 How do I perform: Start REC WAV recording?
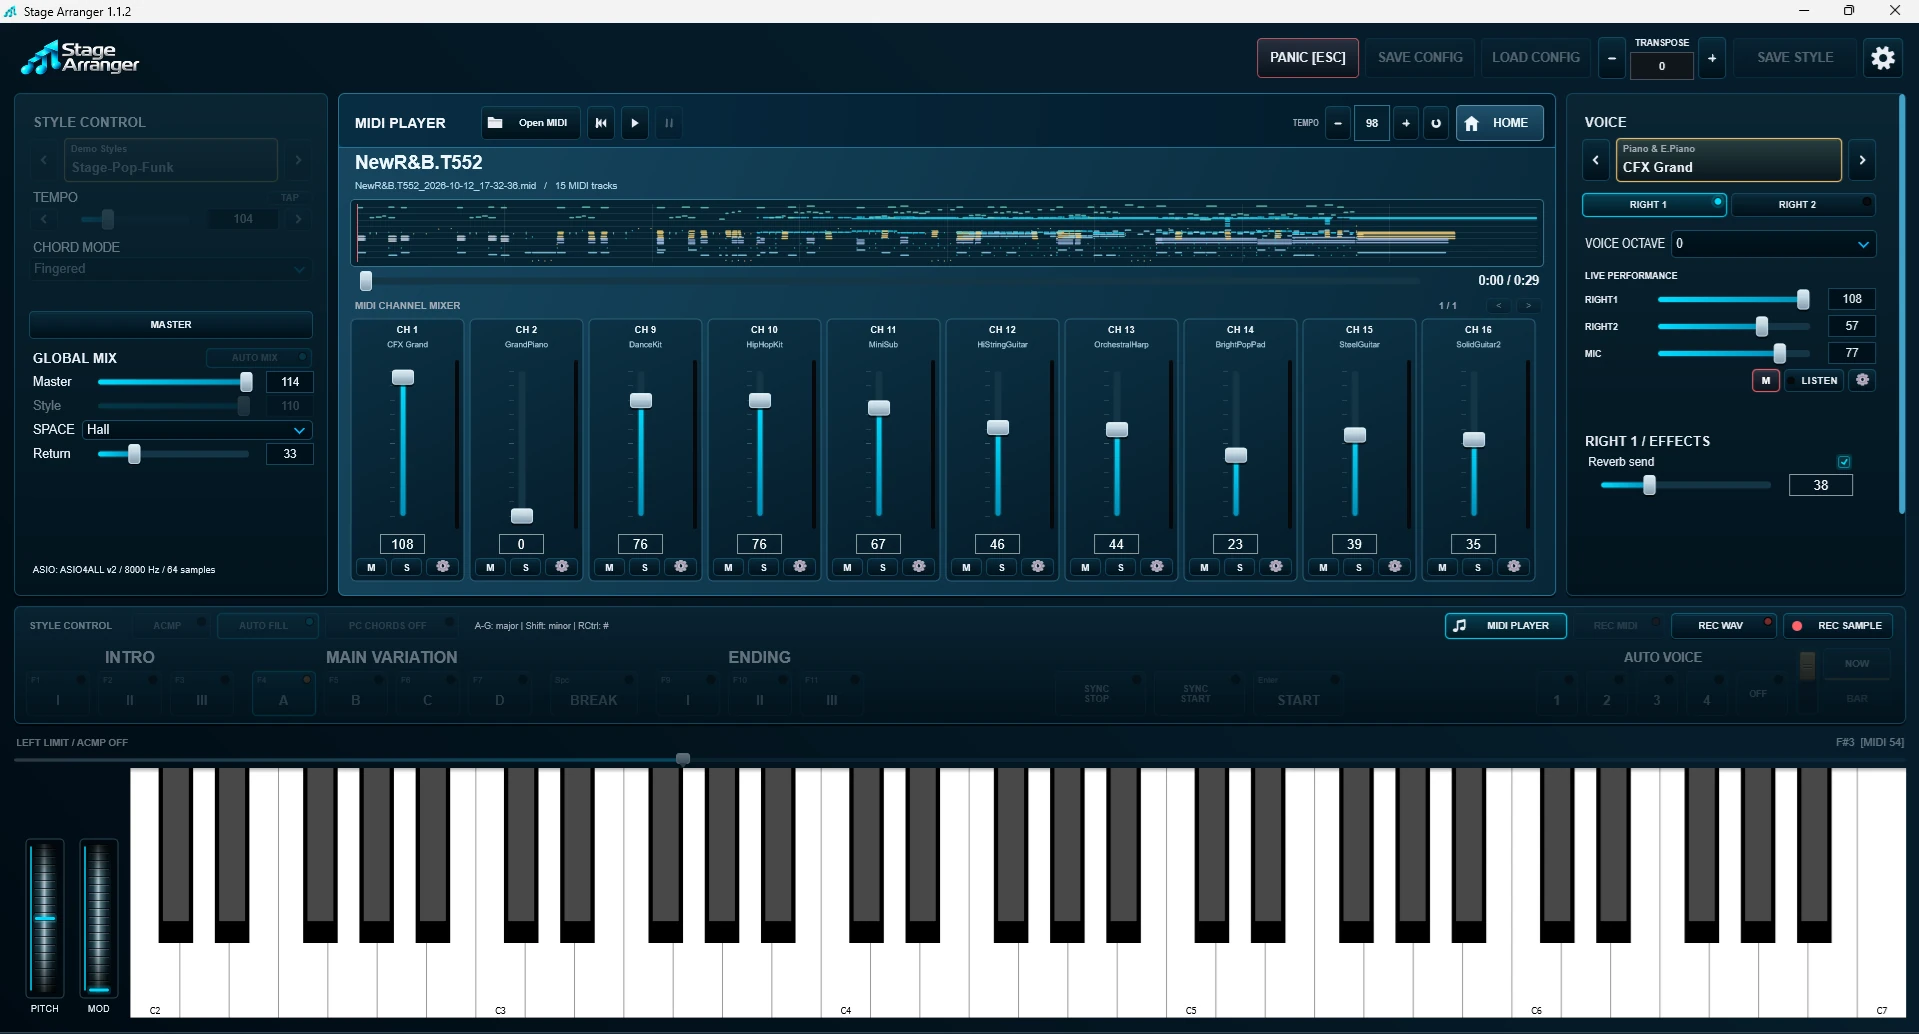1724,626
